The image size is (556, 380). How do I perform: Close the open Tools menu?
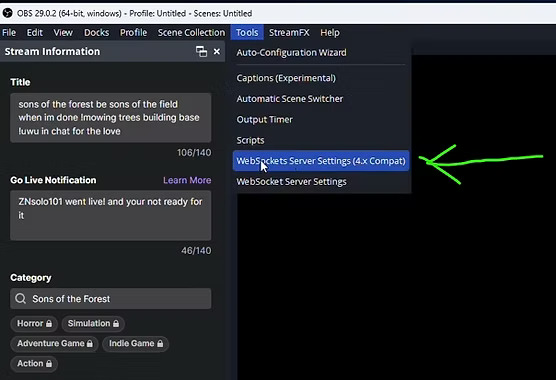pos(247,33)
